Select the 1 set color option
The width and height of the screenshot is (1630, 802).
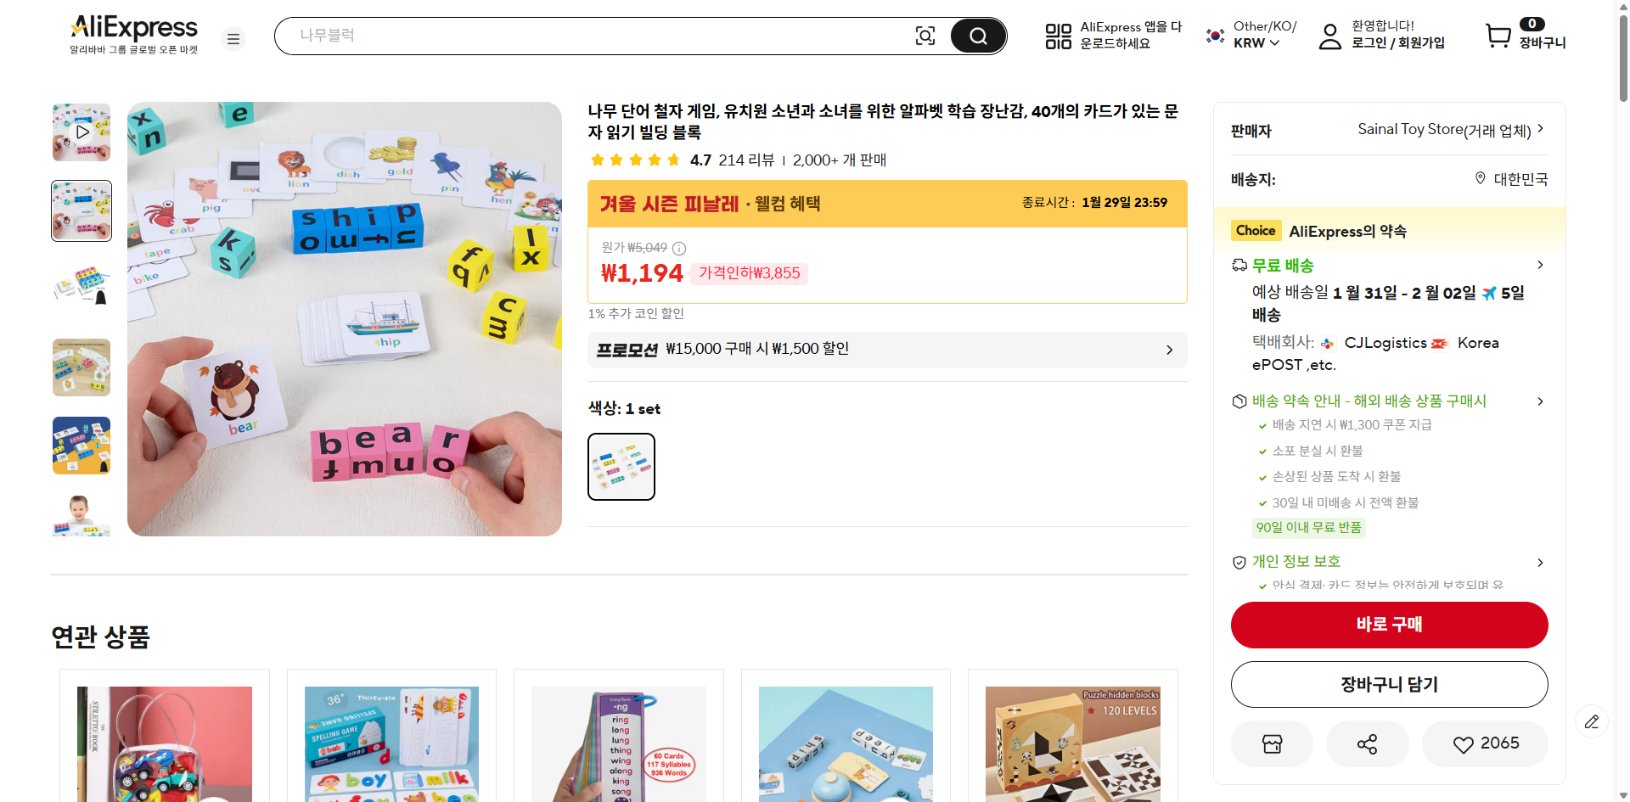[x=621, y=467]
